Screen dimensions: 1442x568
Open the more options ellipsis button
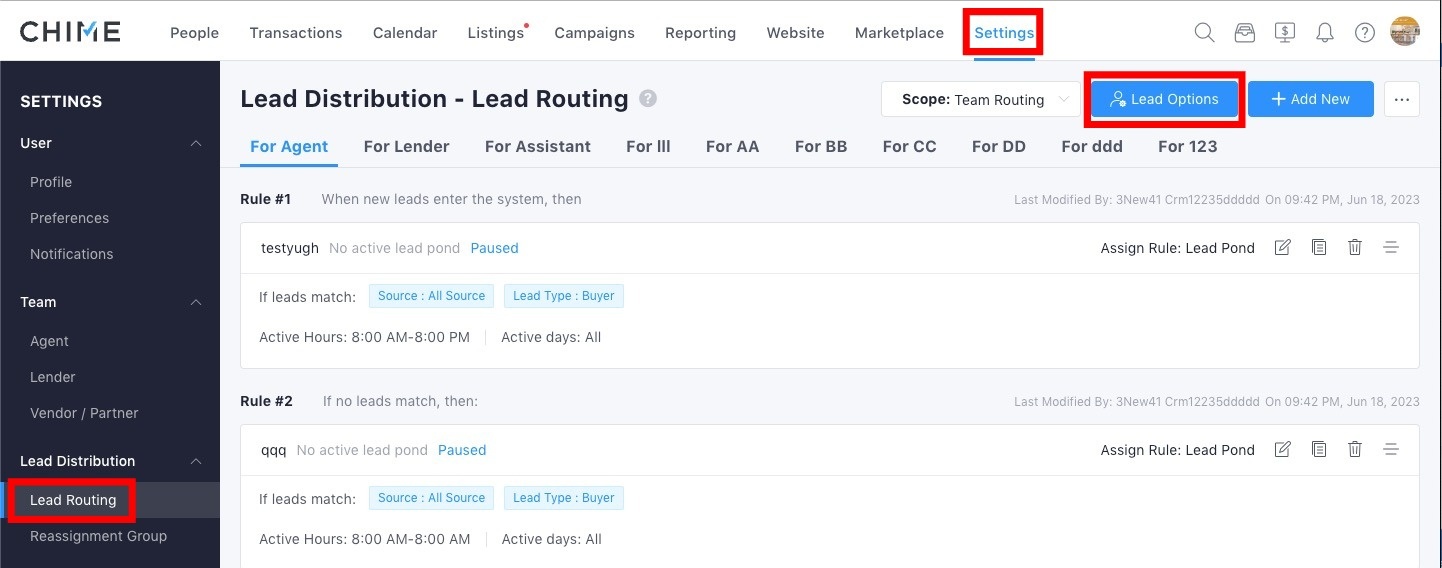1401,99
